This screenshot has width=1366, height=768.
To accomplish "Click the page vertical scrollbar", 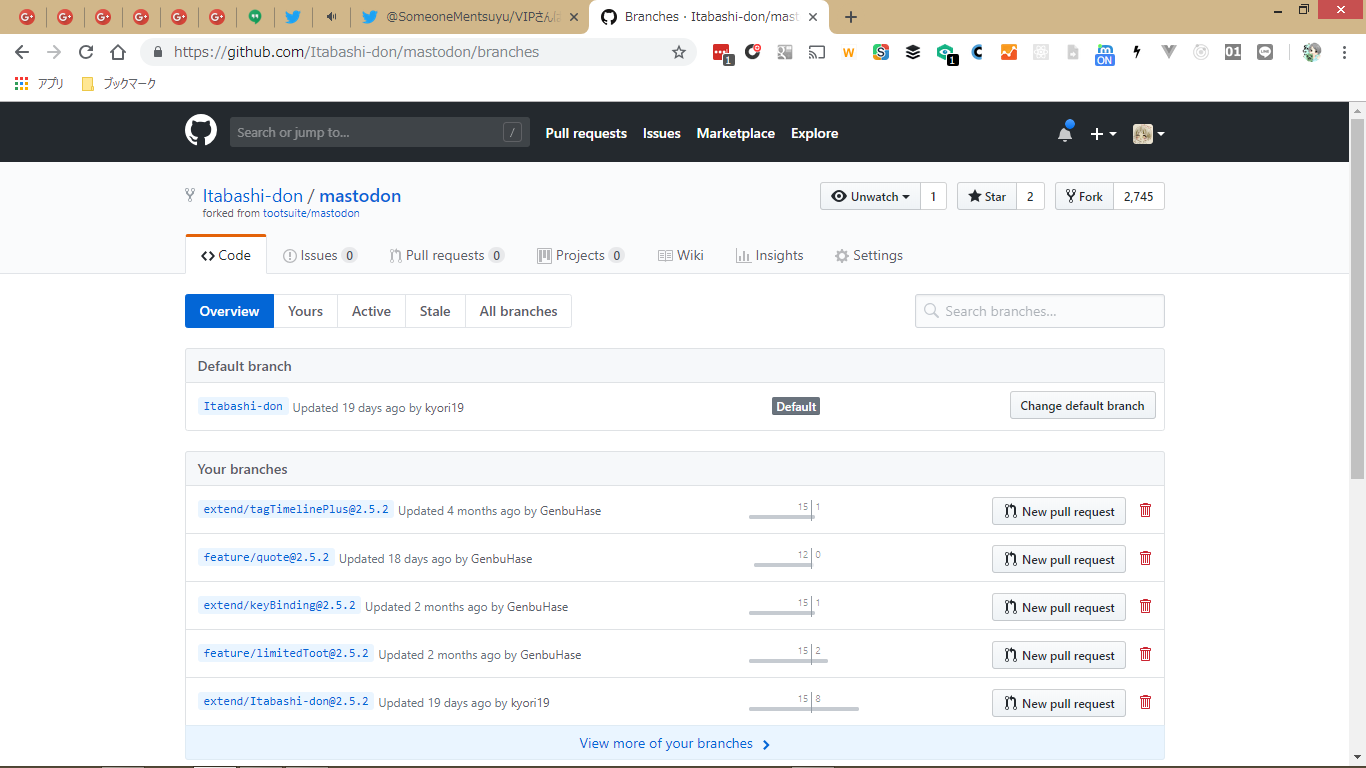I will point(1357,300).
